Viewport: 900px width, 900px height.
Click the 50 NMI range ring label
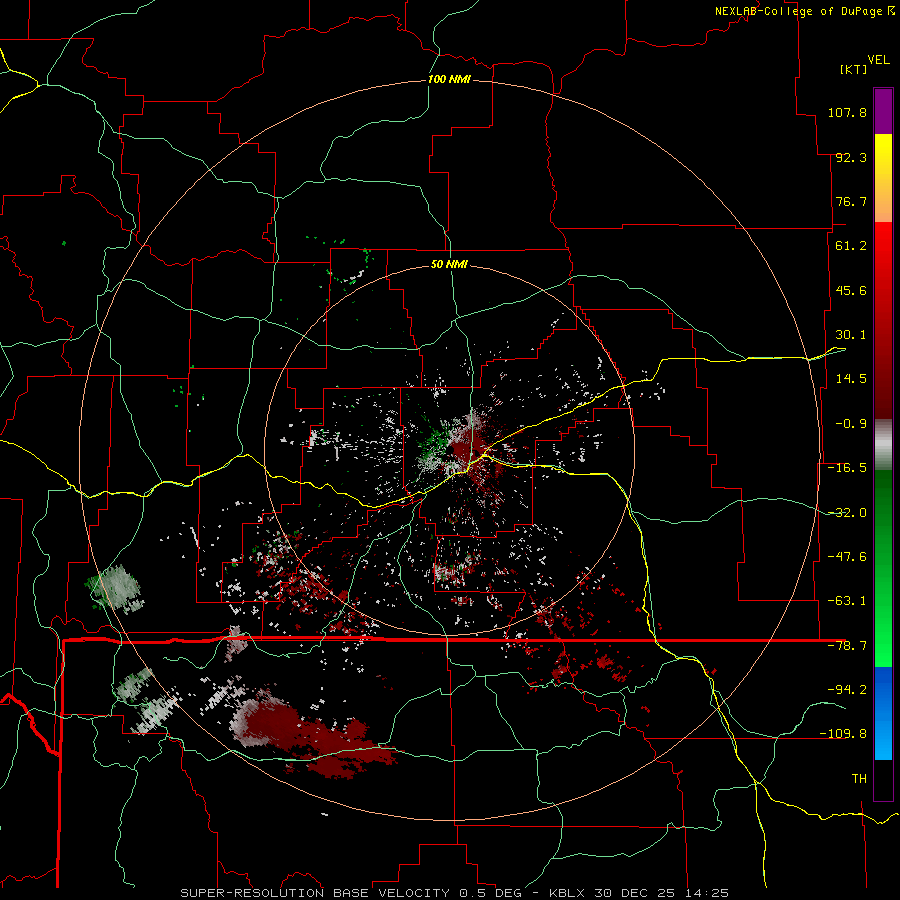[449, 264]
